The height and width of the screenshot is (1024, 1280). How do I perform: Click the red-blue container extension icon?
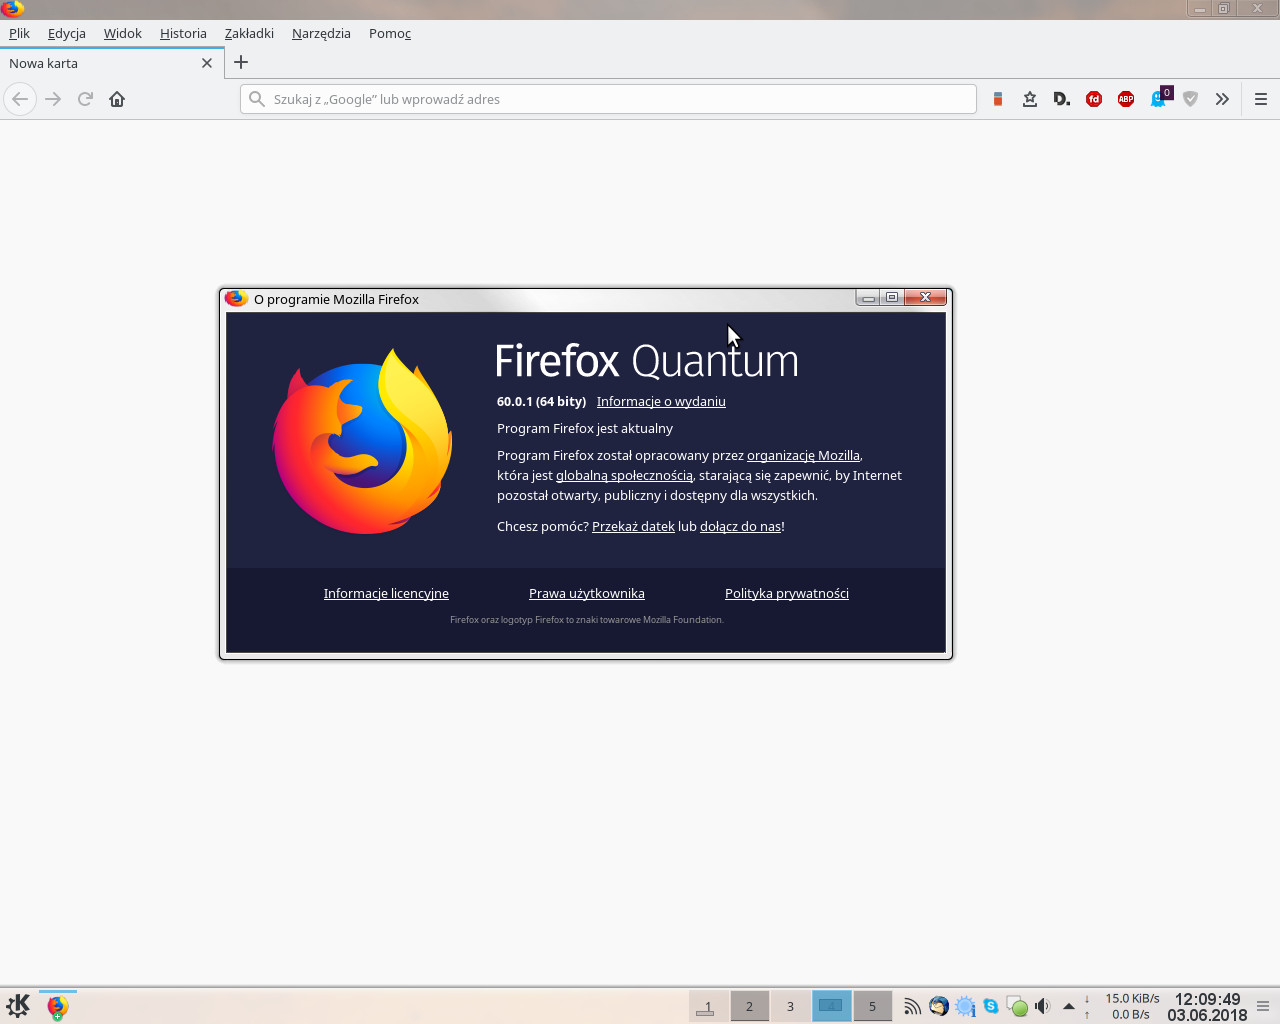click(997, 99)
